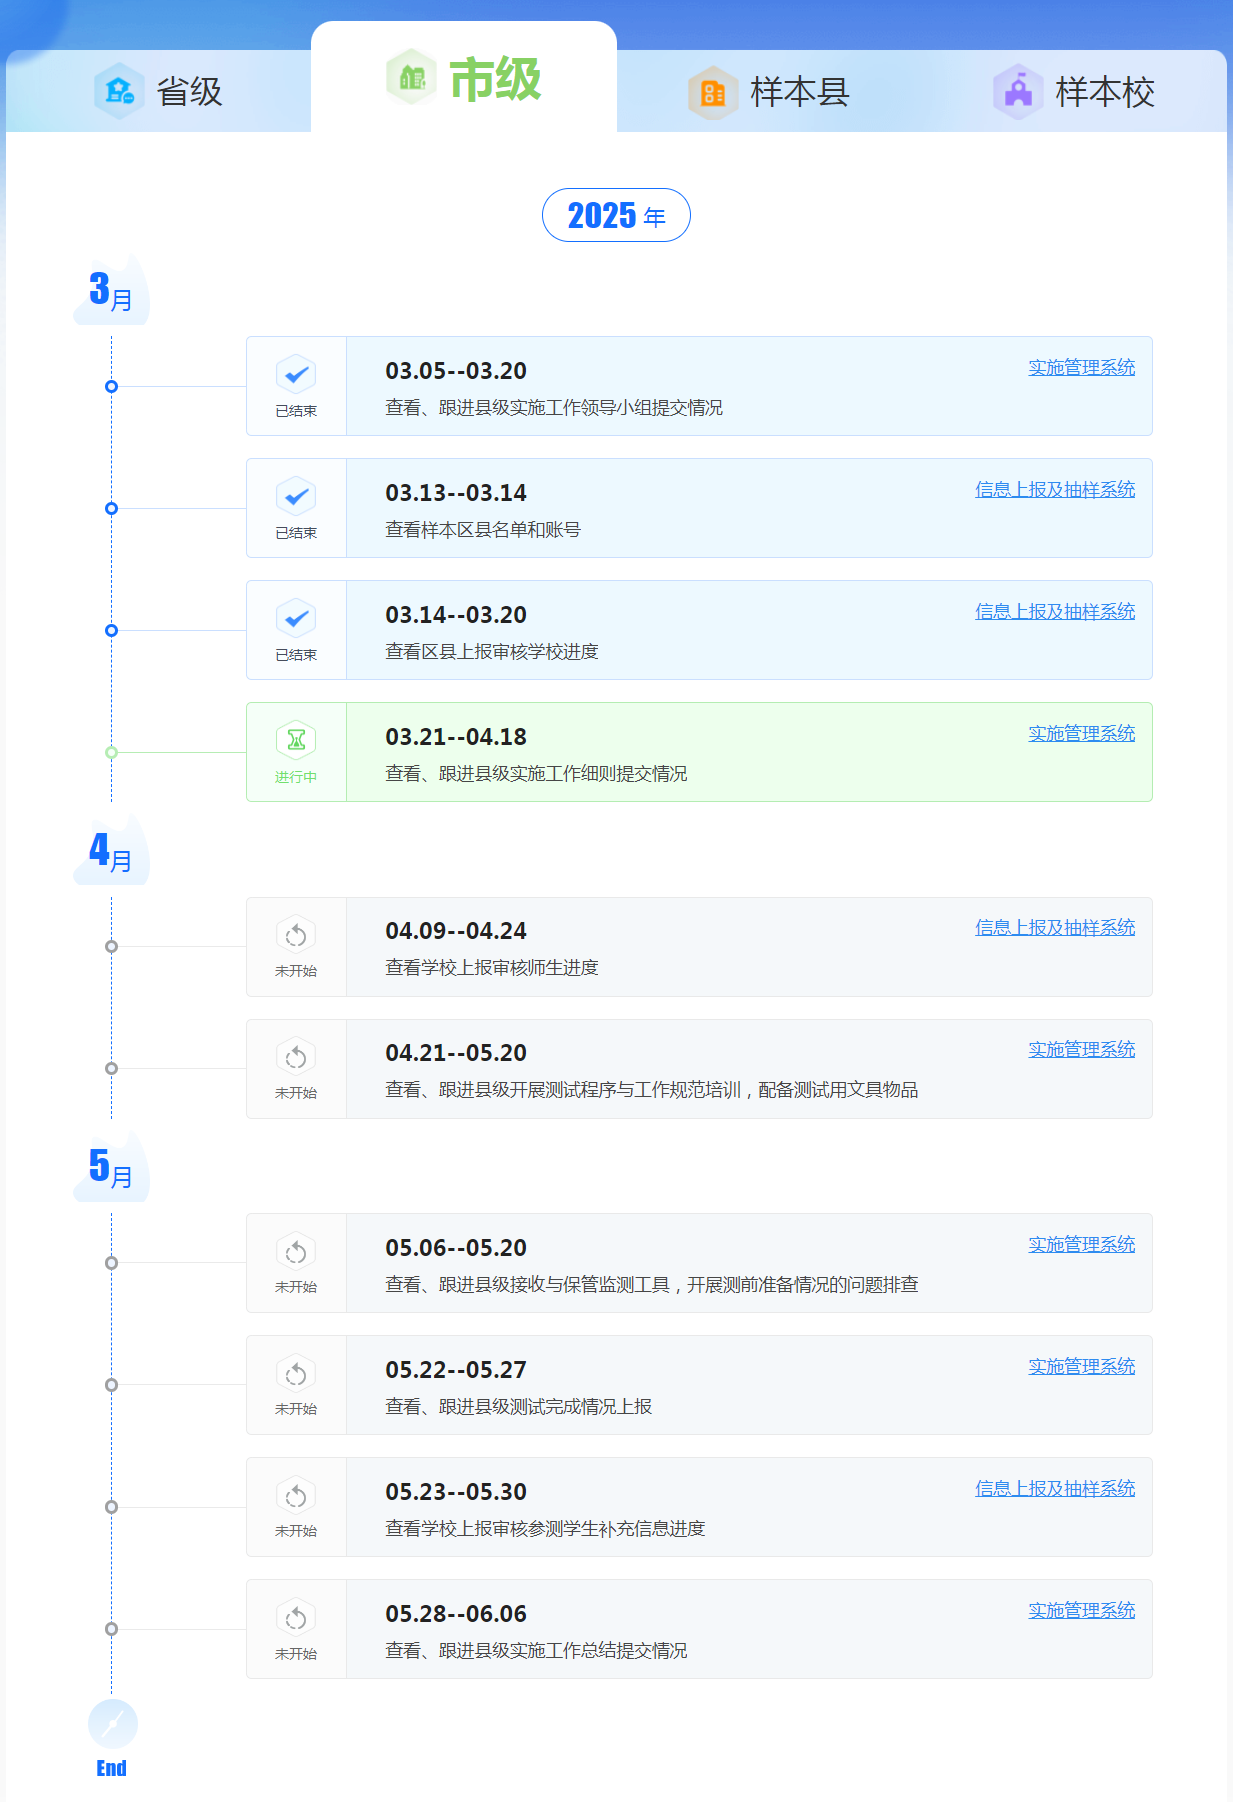Click green timeline dot for 03.21--04.18
The image size is (1233, 1802).
pyautogui.click(x=111, y=752)
